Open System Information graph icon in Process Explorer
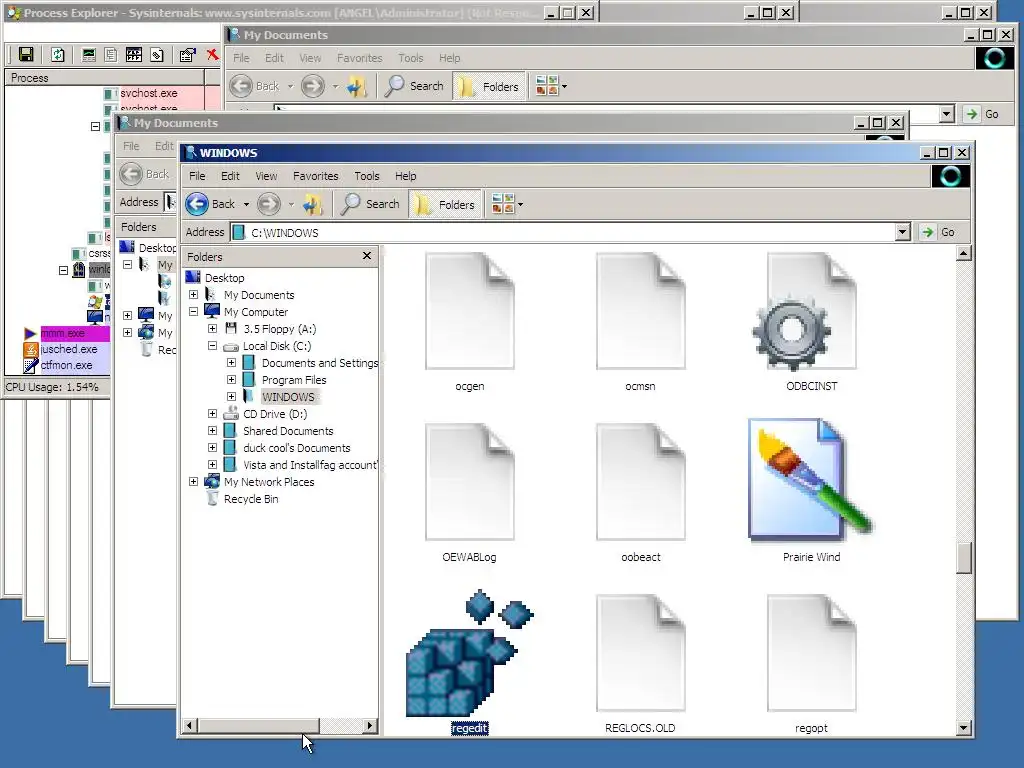The height and width of the screenshot is (768, 1024). pos(89,55)
